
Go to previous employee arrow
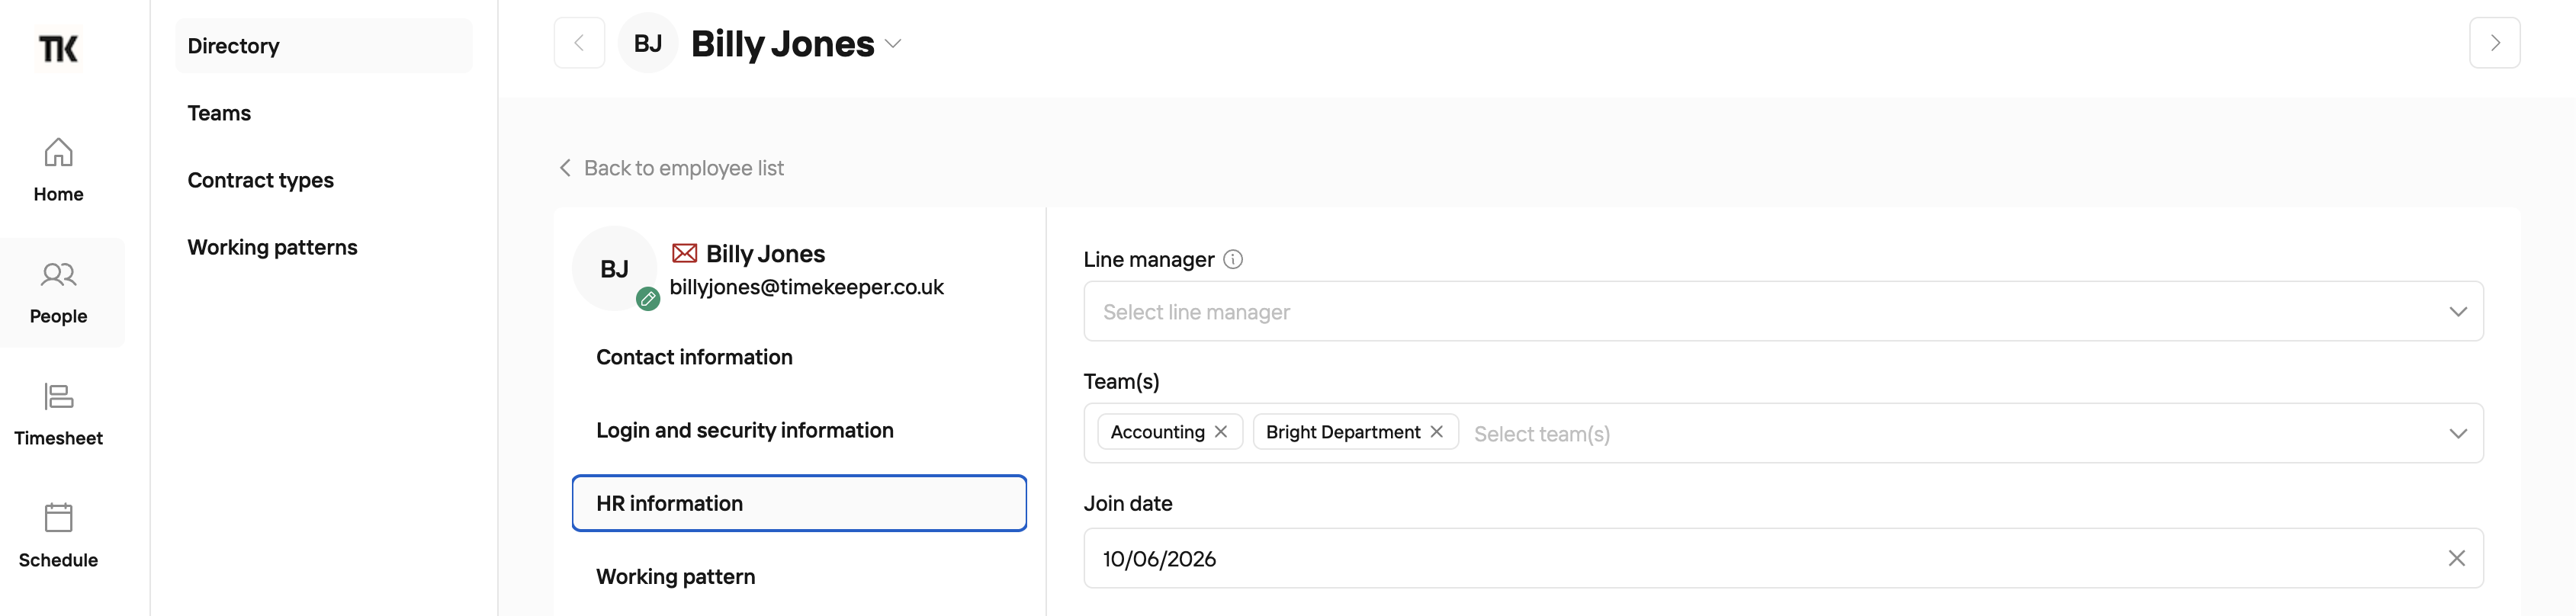coord(579,43)
